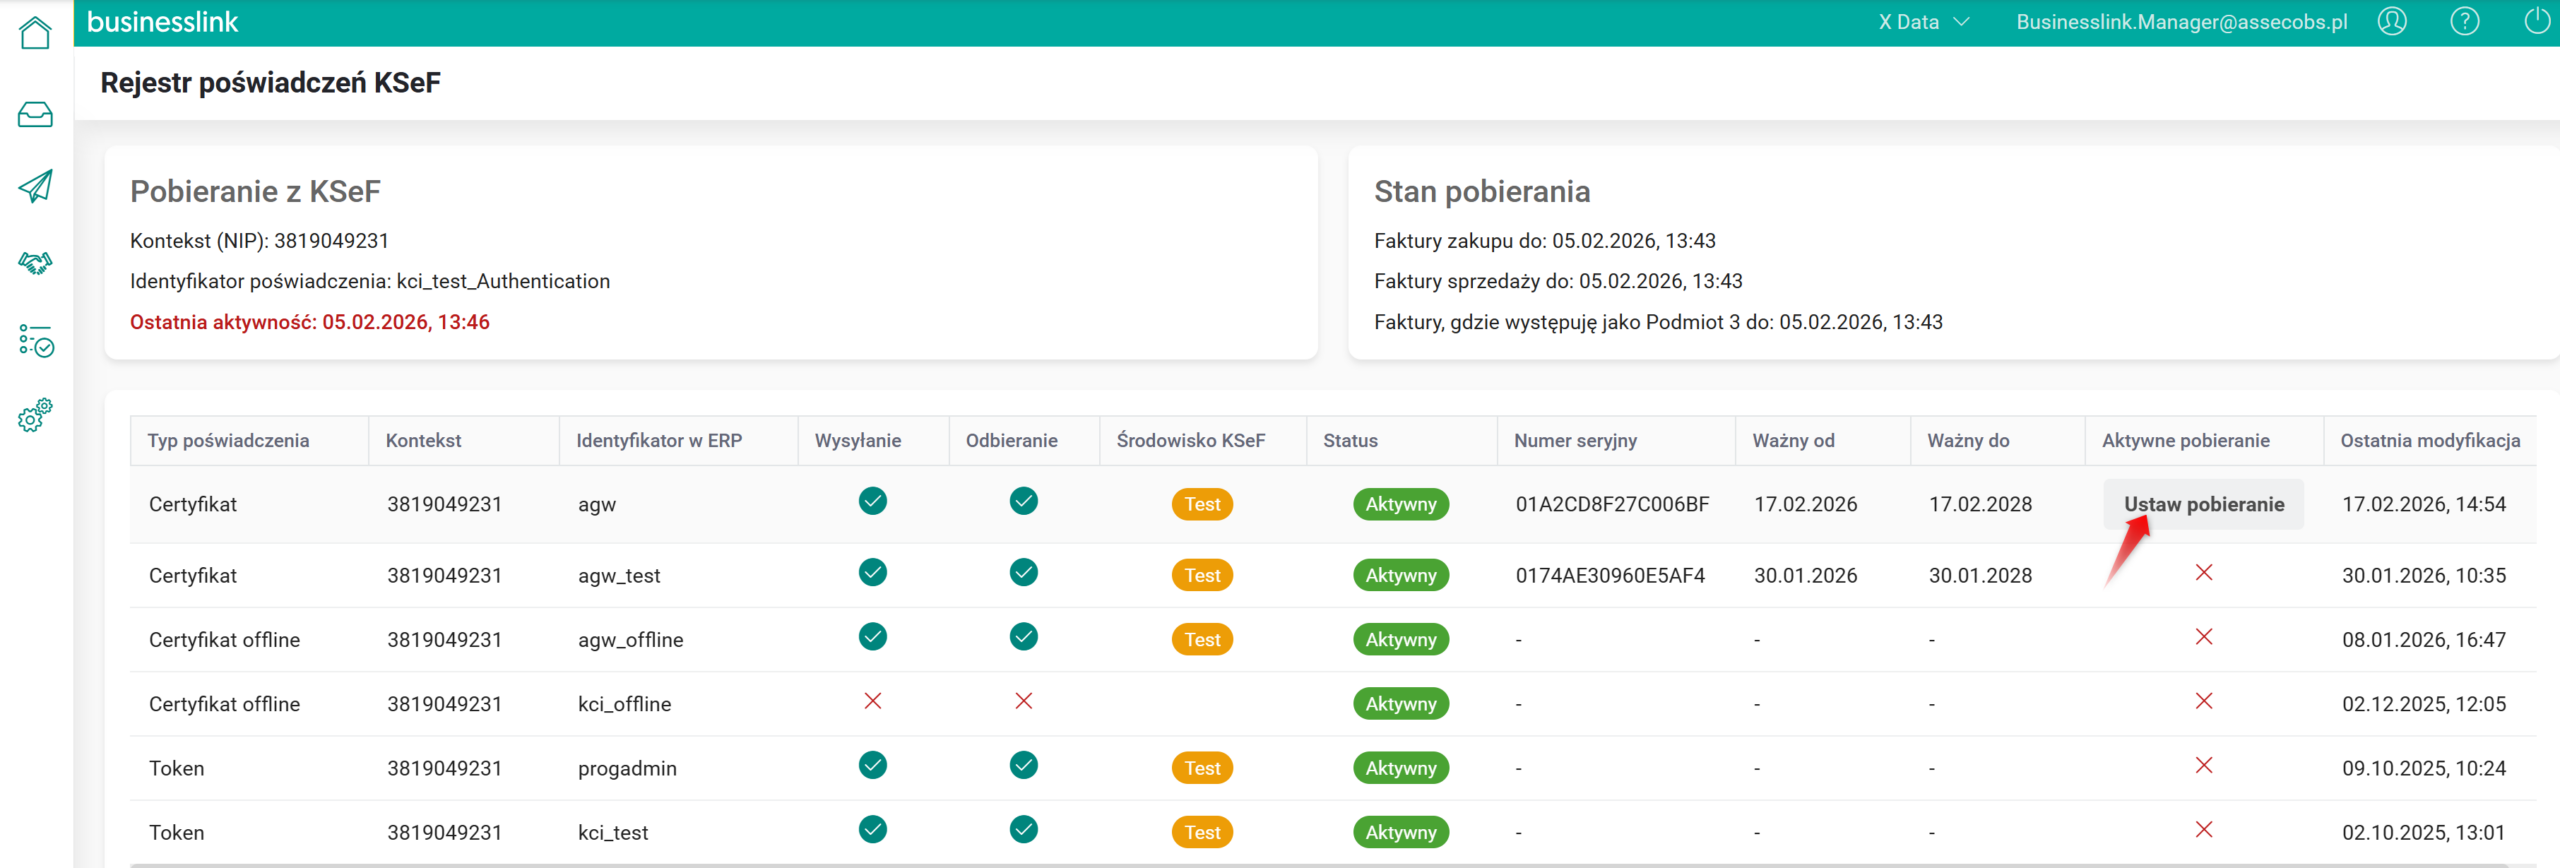This screenshot has height=868, width=2560.
Task: Open the task checklist sidebar icon
Action: click(35, 340)
